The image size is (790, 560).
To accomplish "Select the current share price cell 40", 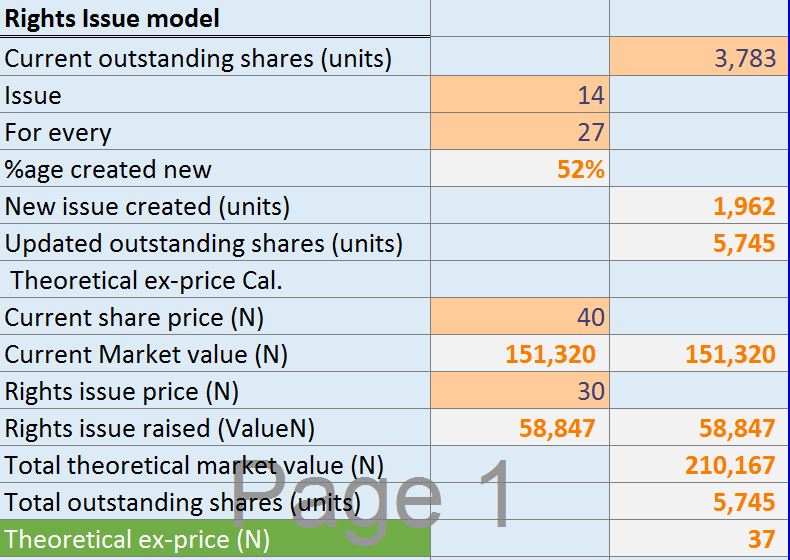I will pos(519,317).
